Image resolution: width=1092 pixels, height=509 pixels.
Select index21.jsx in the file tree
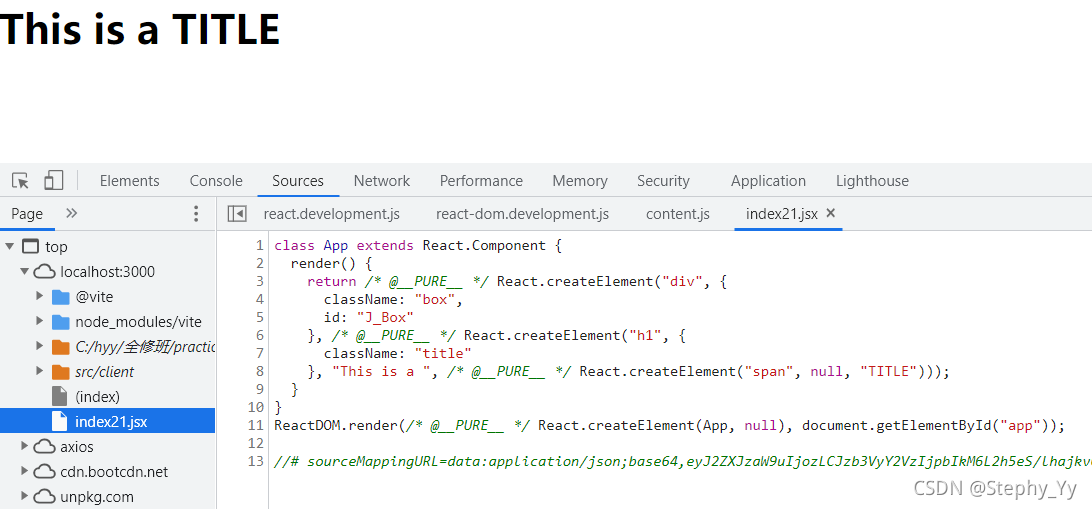pos(107,421)
